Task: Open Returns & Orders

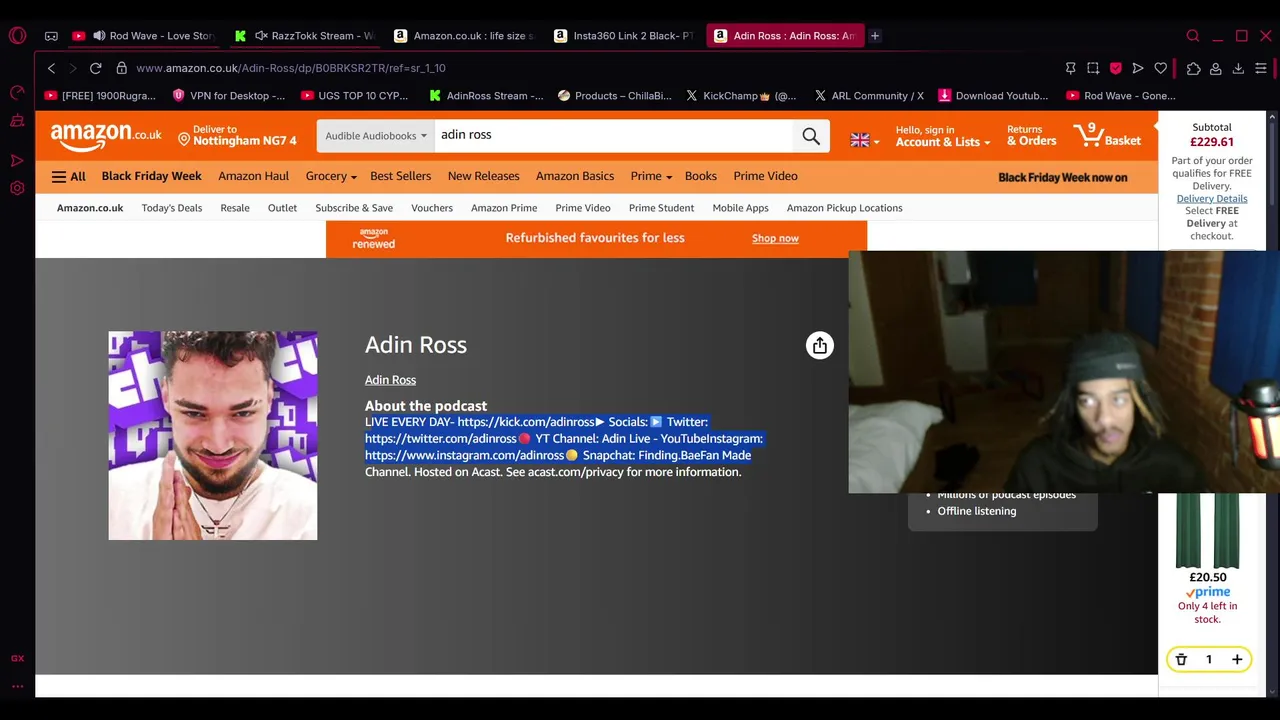Action: [x=1031, y=136]
